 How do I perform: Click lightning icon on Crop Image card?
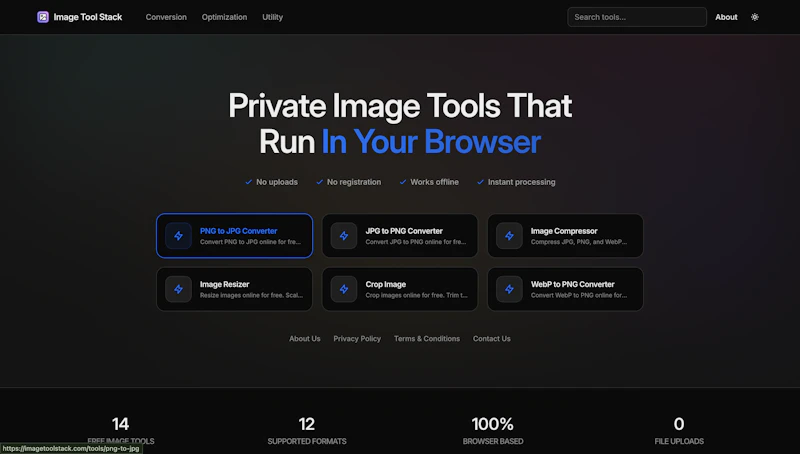pos(344,289)
